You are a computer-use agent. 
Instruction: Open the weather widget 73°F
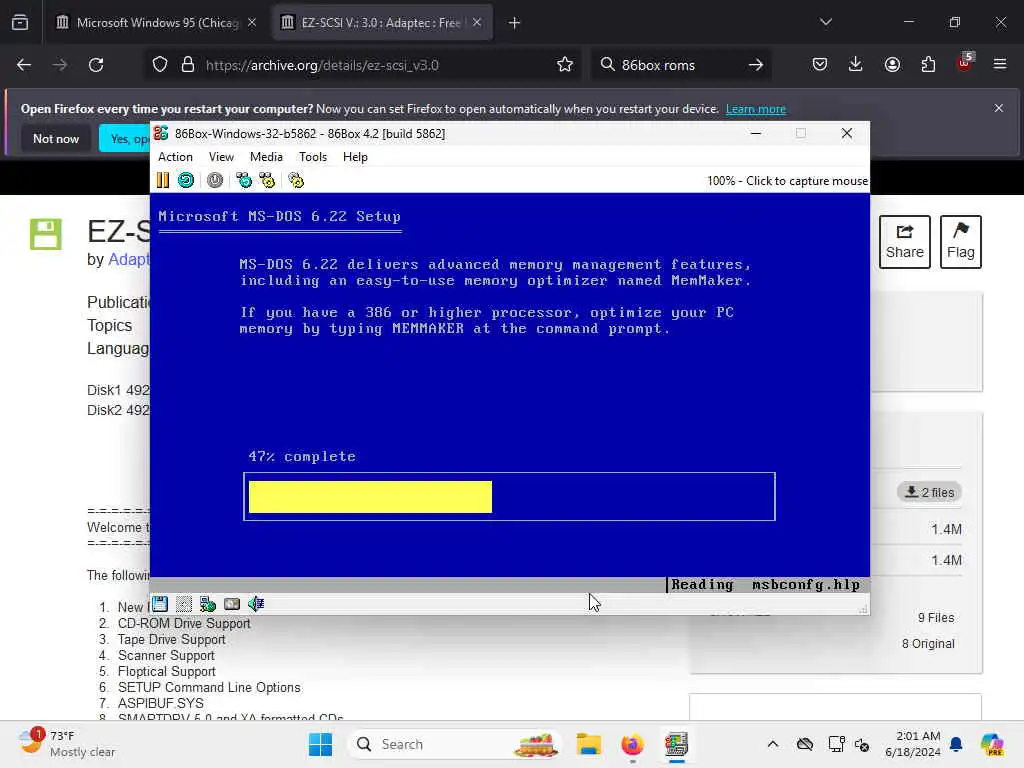point(67,744)
